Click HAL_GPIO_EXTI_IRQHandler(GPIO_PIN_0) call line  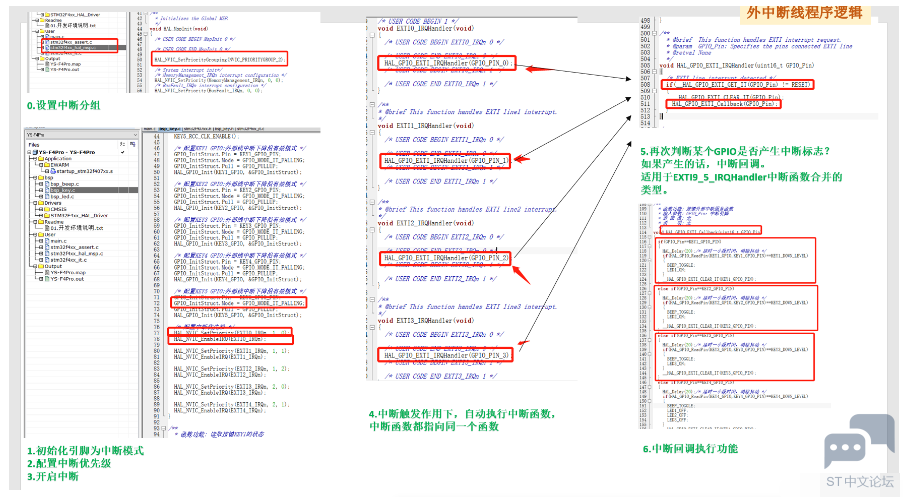pyautogui.click(x=447, y=63)
